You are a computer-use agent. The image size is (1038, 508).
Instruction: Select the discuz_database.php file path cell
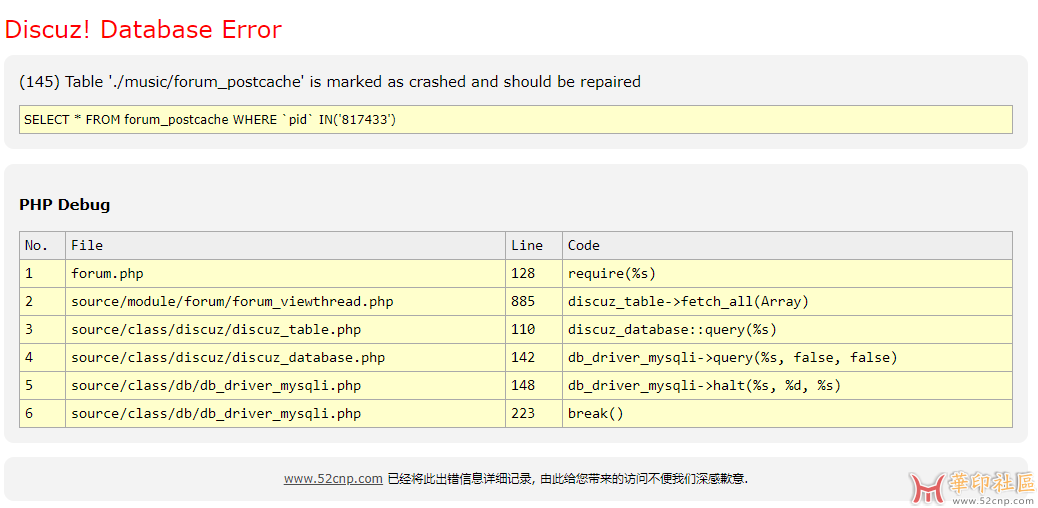285,358
